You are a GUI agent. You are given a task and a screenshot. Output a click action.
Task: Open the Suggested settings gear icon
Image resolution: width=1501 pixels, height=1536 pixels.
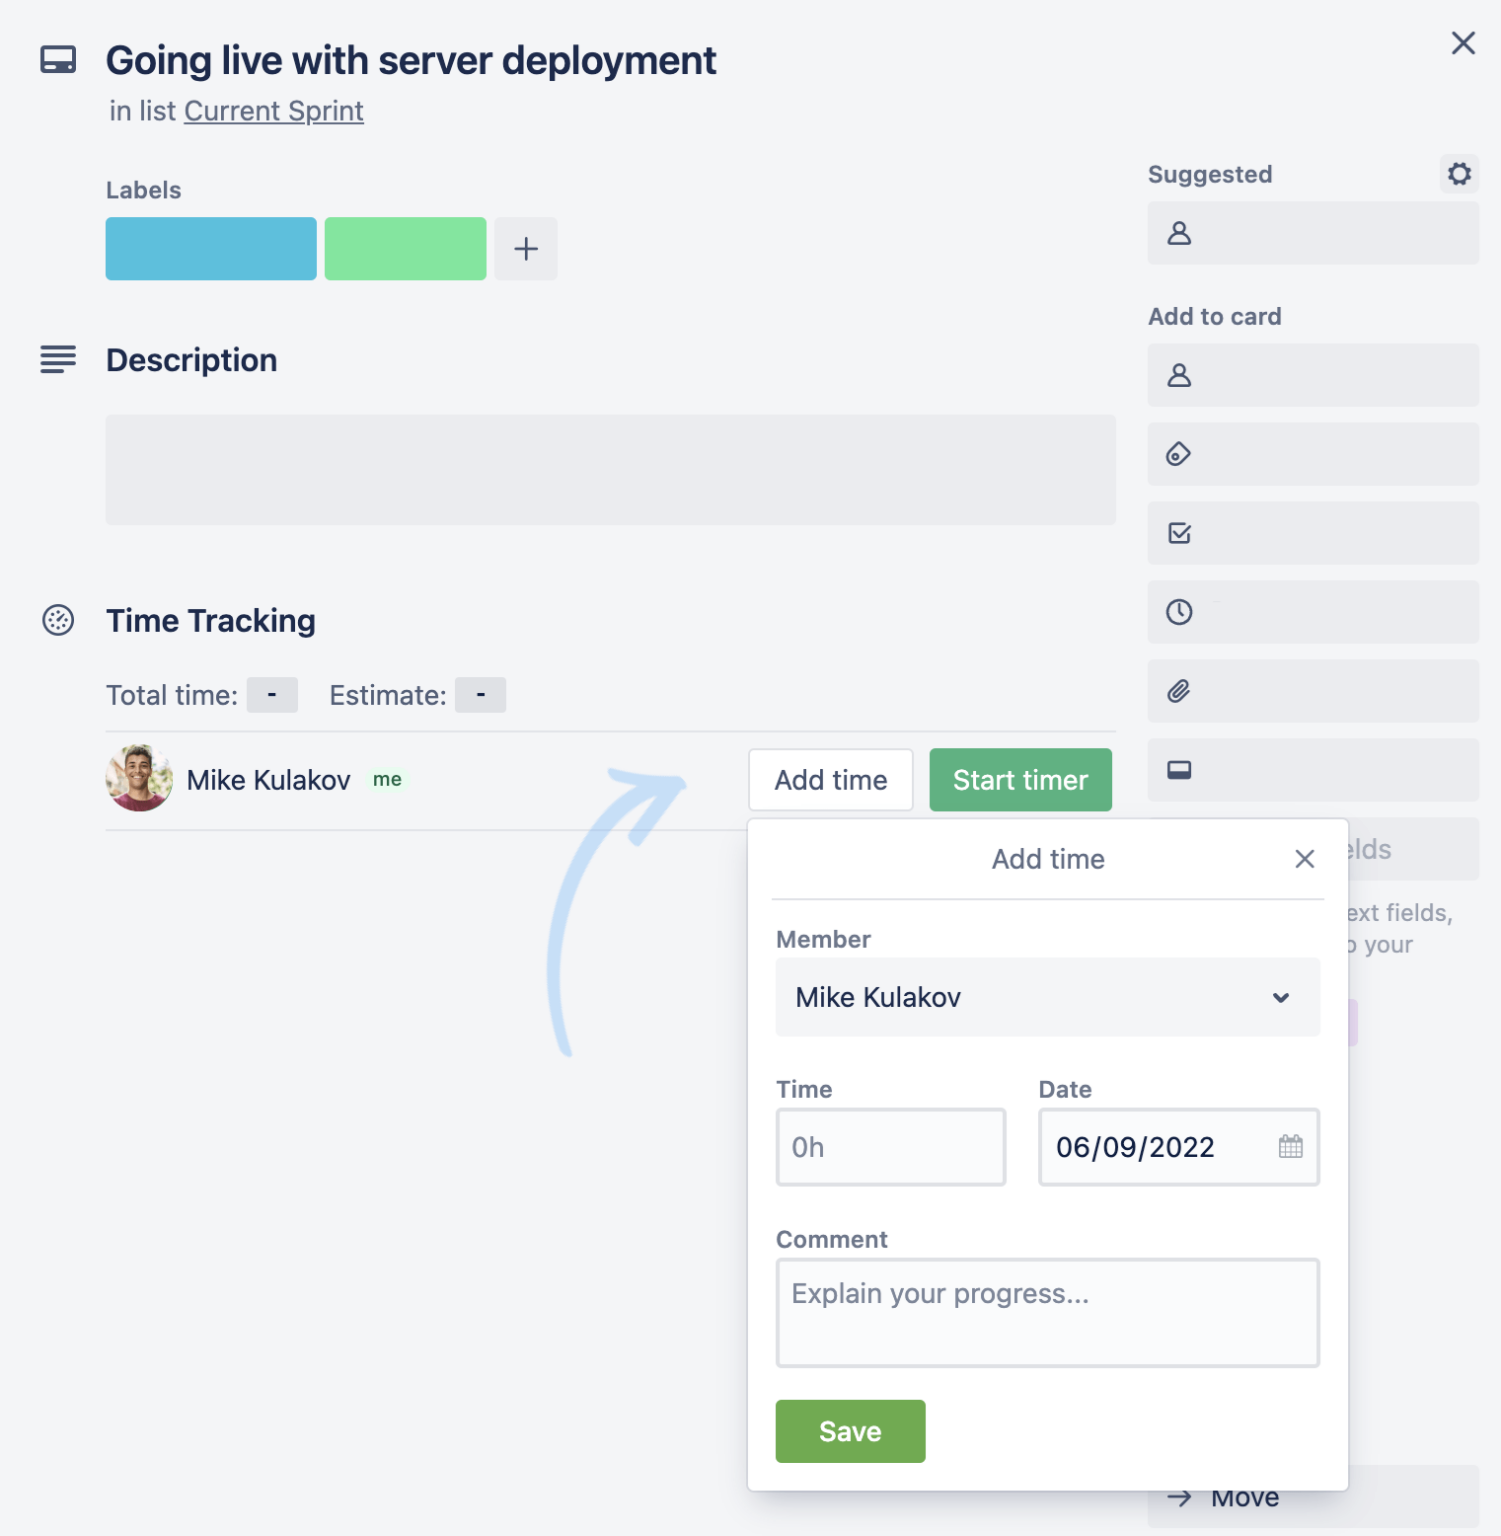(x=1459, y=173)
